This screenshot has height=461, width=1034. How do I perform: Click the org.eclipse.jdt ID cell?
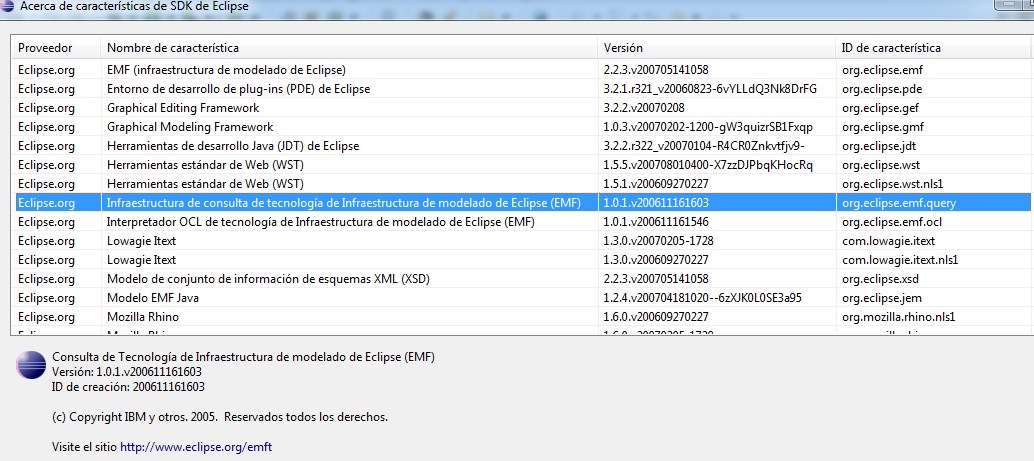tap(879, 146)
